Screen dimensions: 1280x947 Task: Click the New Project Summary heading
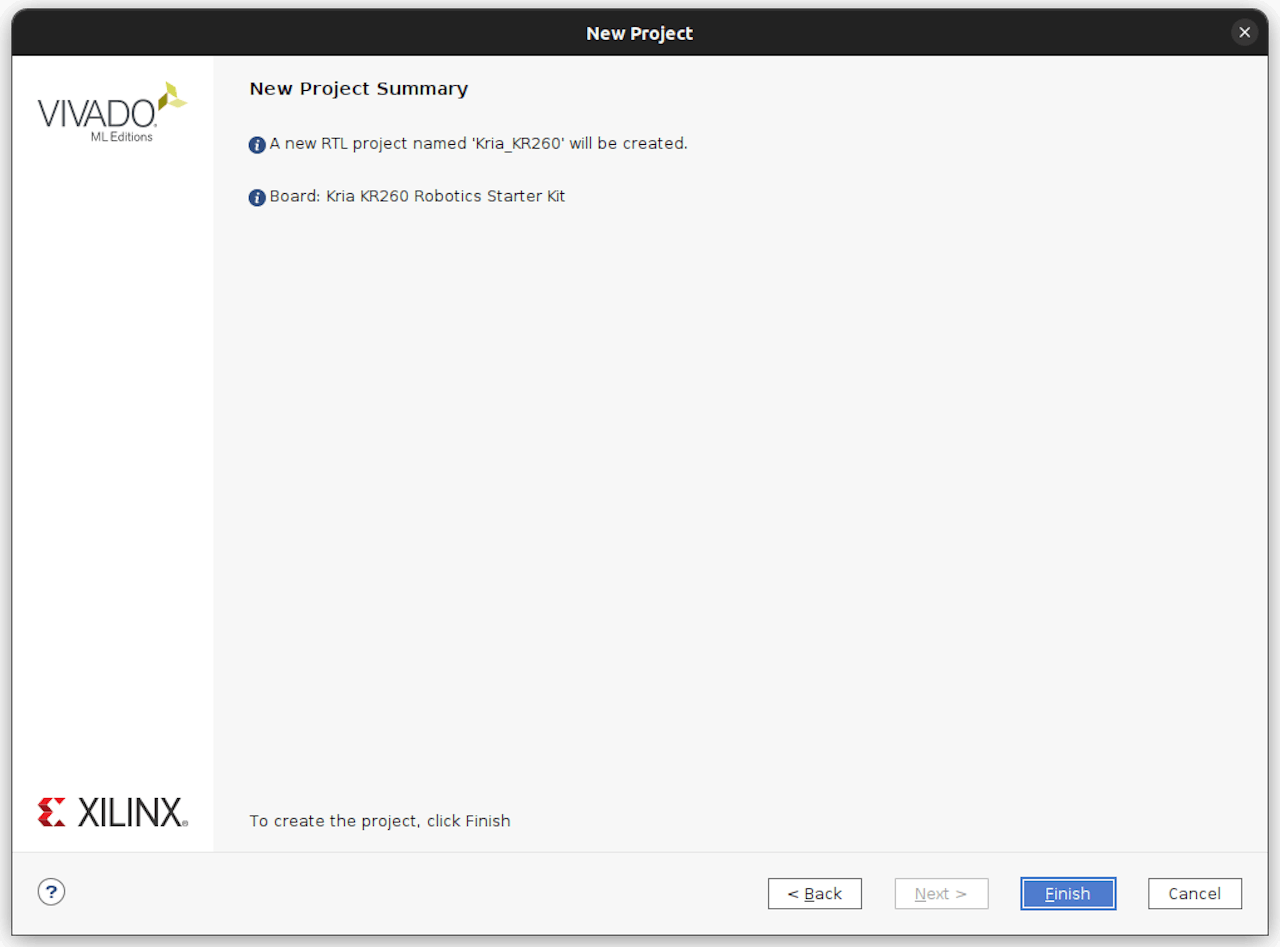pyautogui.click(x=358, y=89)
